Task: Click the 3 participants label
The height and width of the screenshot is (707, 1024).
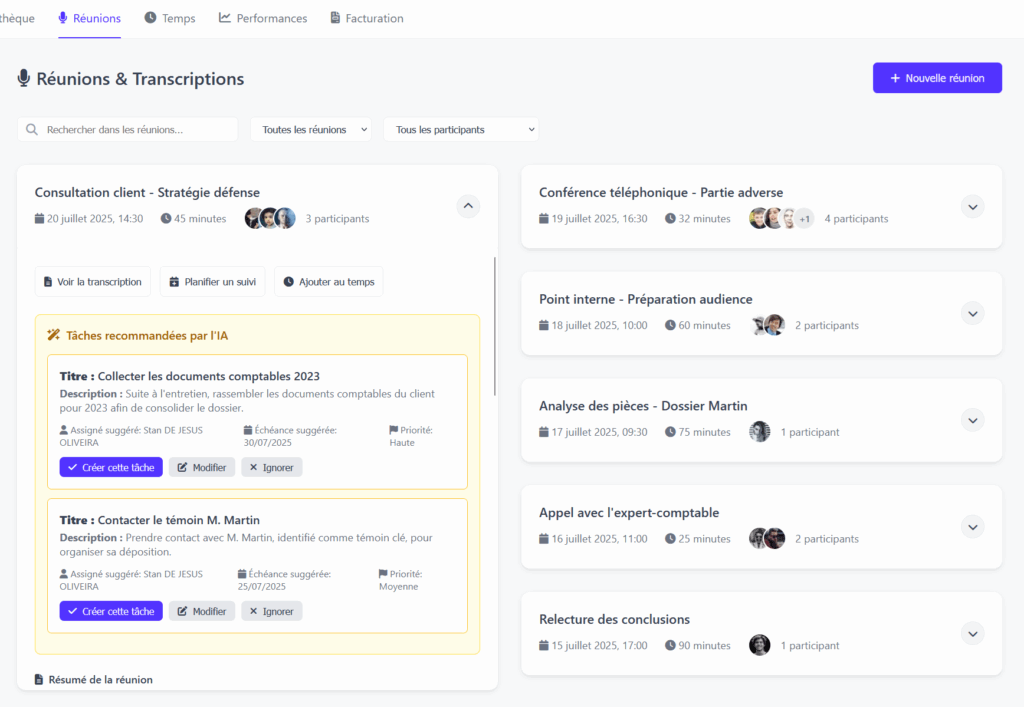Action: (337, 219)
